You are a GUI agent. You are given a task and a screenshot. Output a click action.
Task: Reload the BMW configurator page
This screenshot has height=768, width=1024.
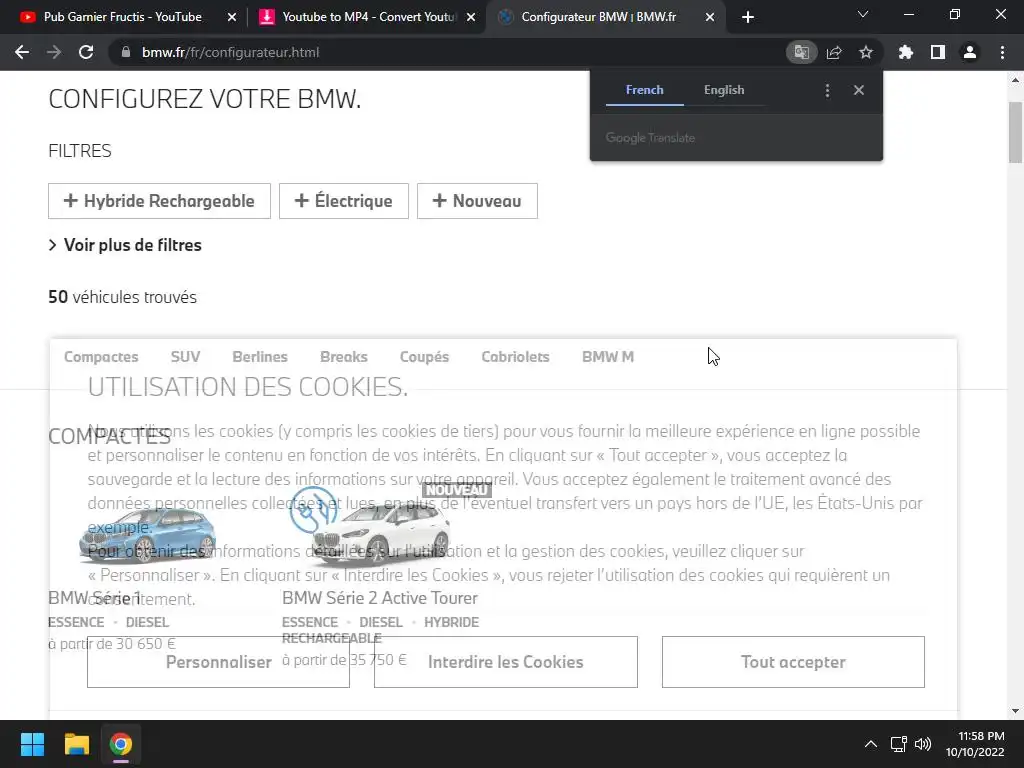(86, 52)
